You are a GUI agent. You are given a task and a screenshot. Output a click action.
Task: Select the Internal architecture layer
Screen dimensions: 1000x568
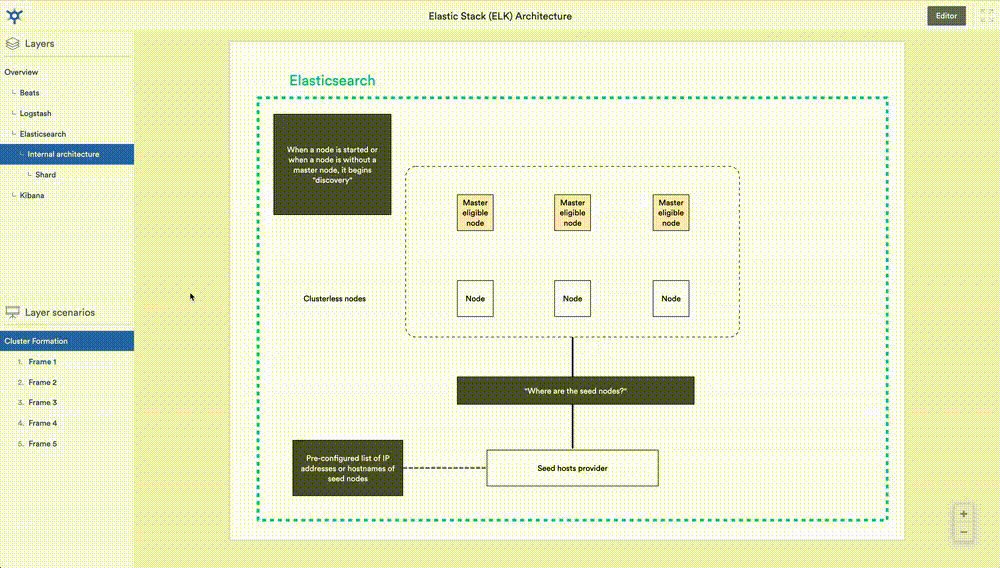[x=67, y=154]
